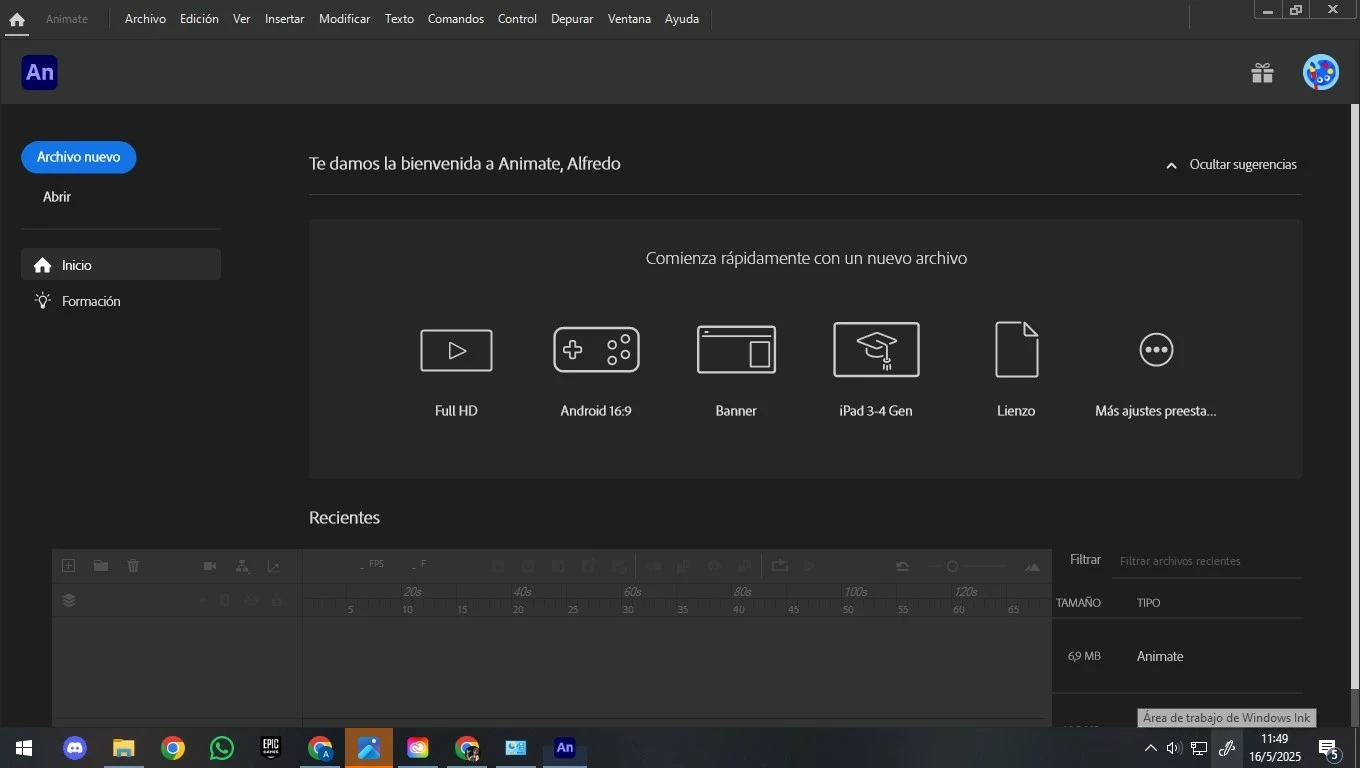Viewport: 1360px width, 768px height.
Task: Open the Archivo menu
Action: click(145, 19)
